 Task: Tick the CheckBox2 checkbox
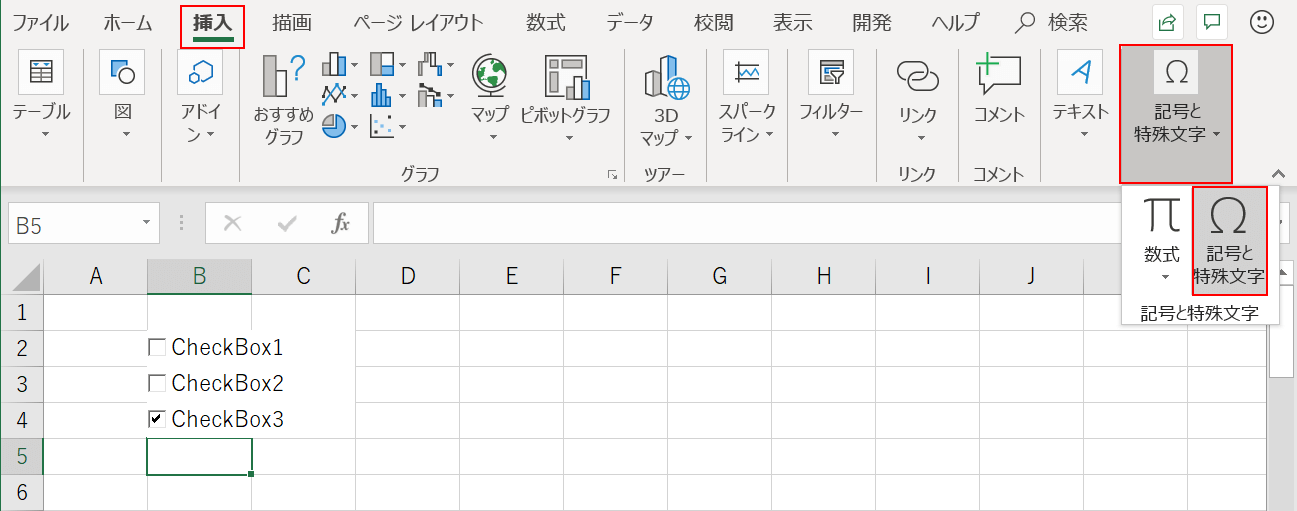[156, 383]
